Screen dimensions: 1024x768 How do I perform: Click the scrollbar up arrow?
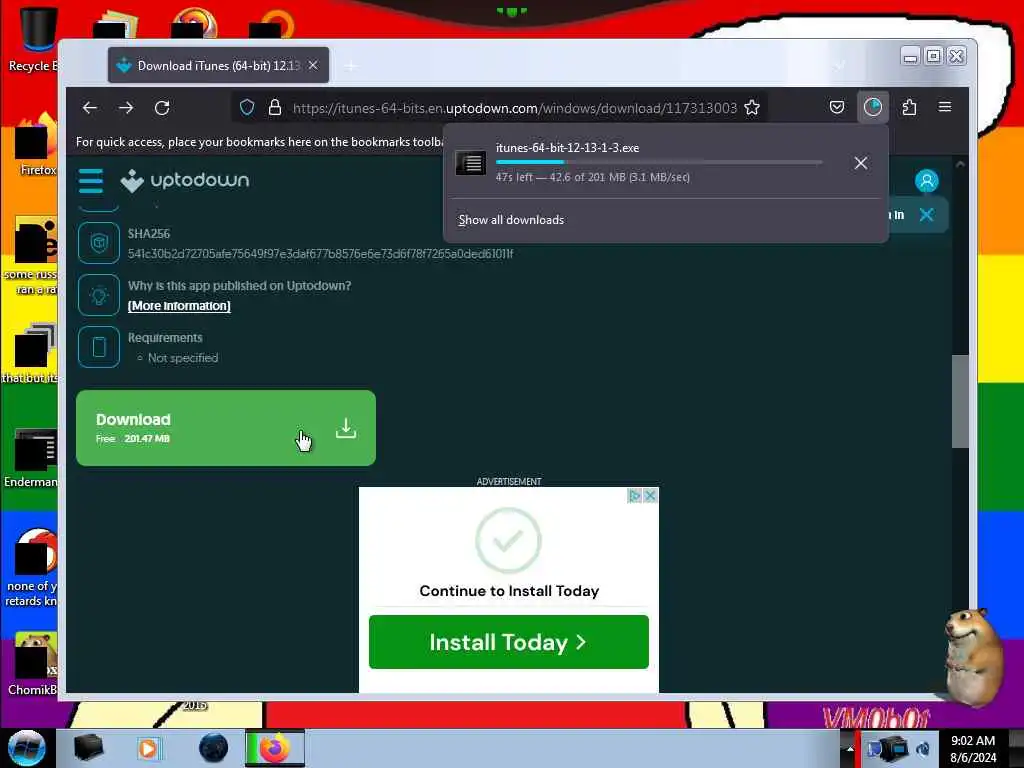click(959, 165)
